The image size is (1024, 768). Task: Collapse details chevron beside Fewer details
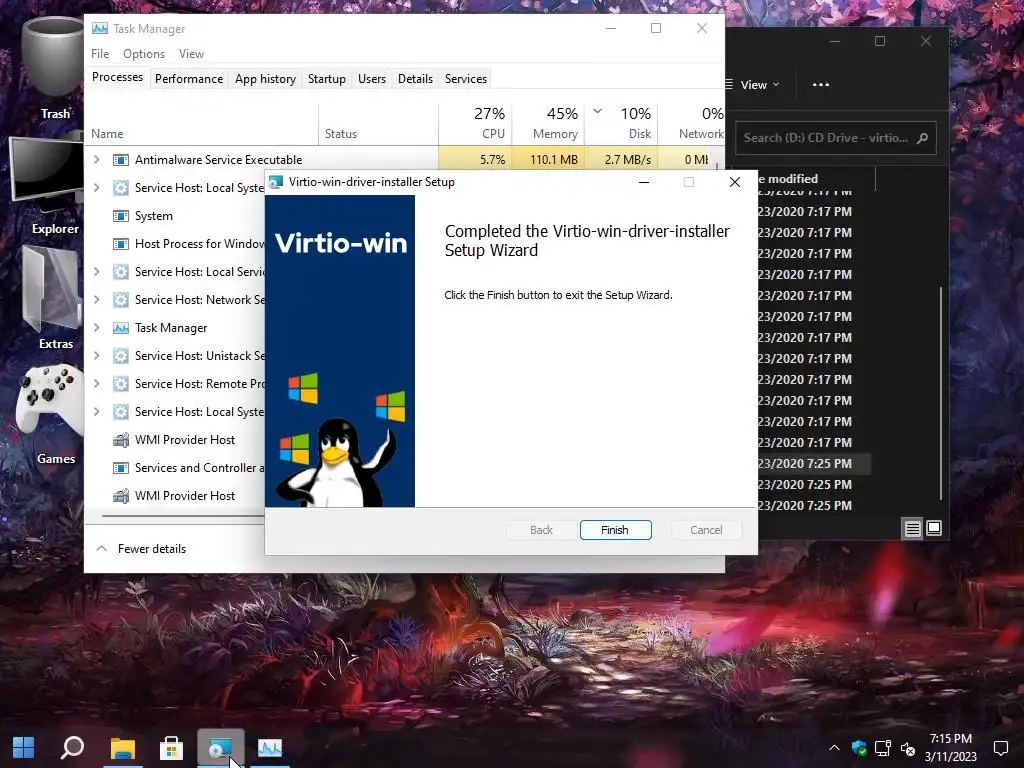click(102, 549)
